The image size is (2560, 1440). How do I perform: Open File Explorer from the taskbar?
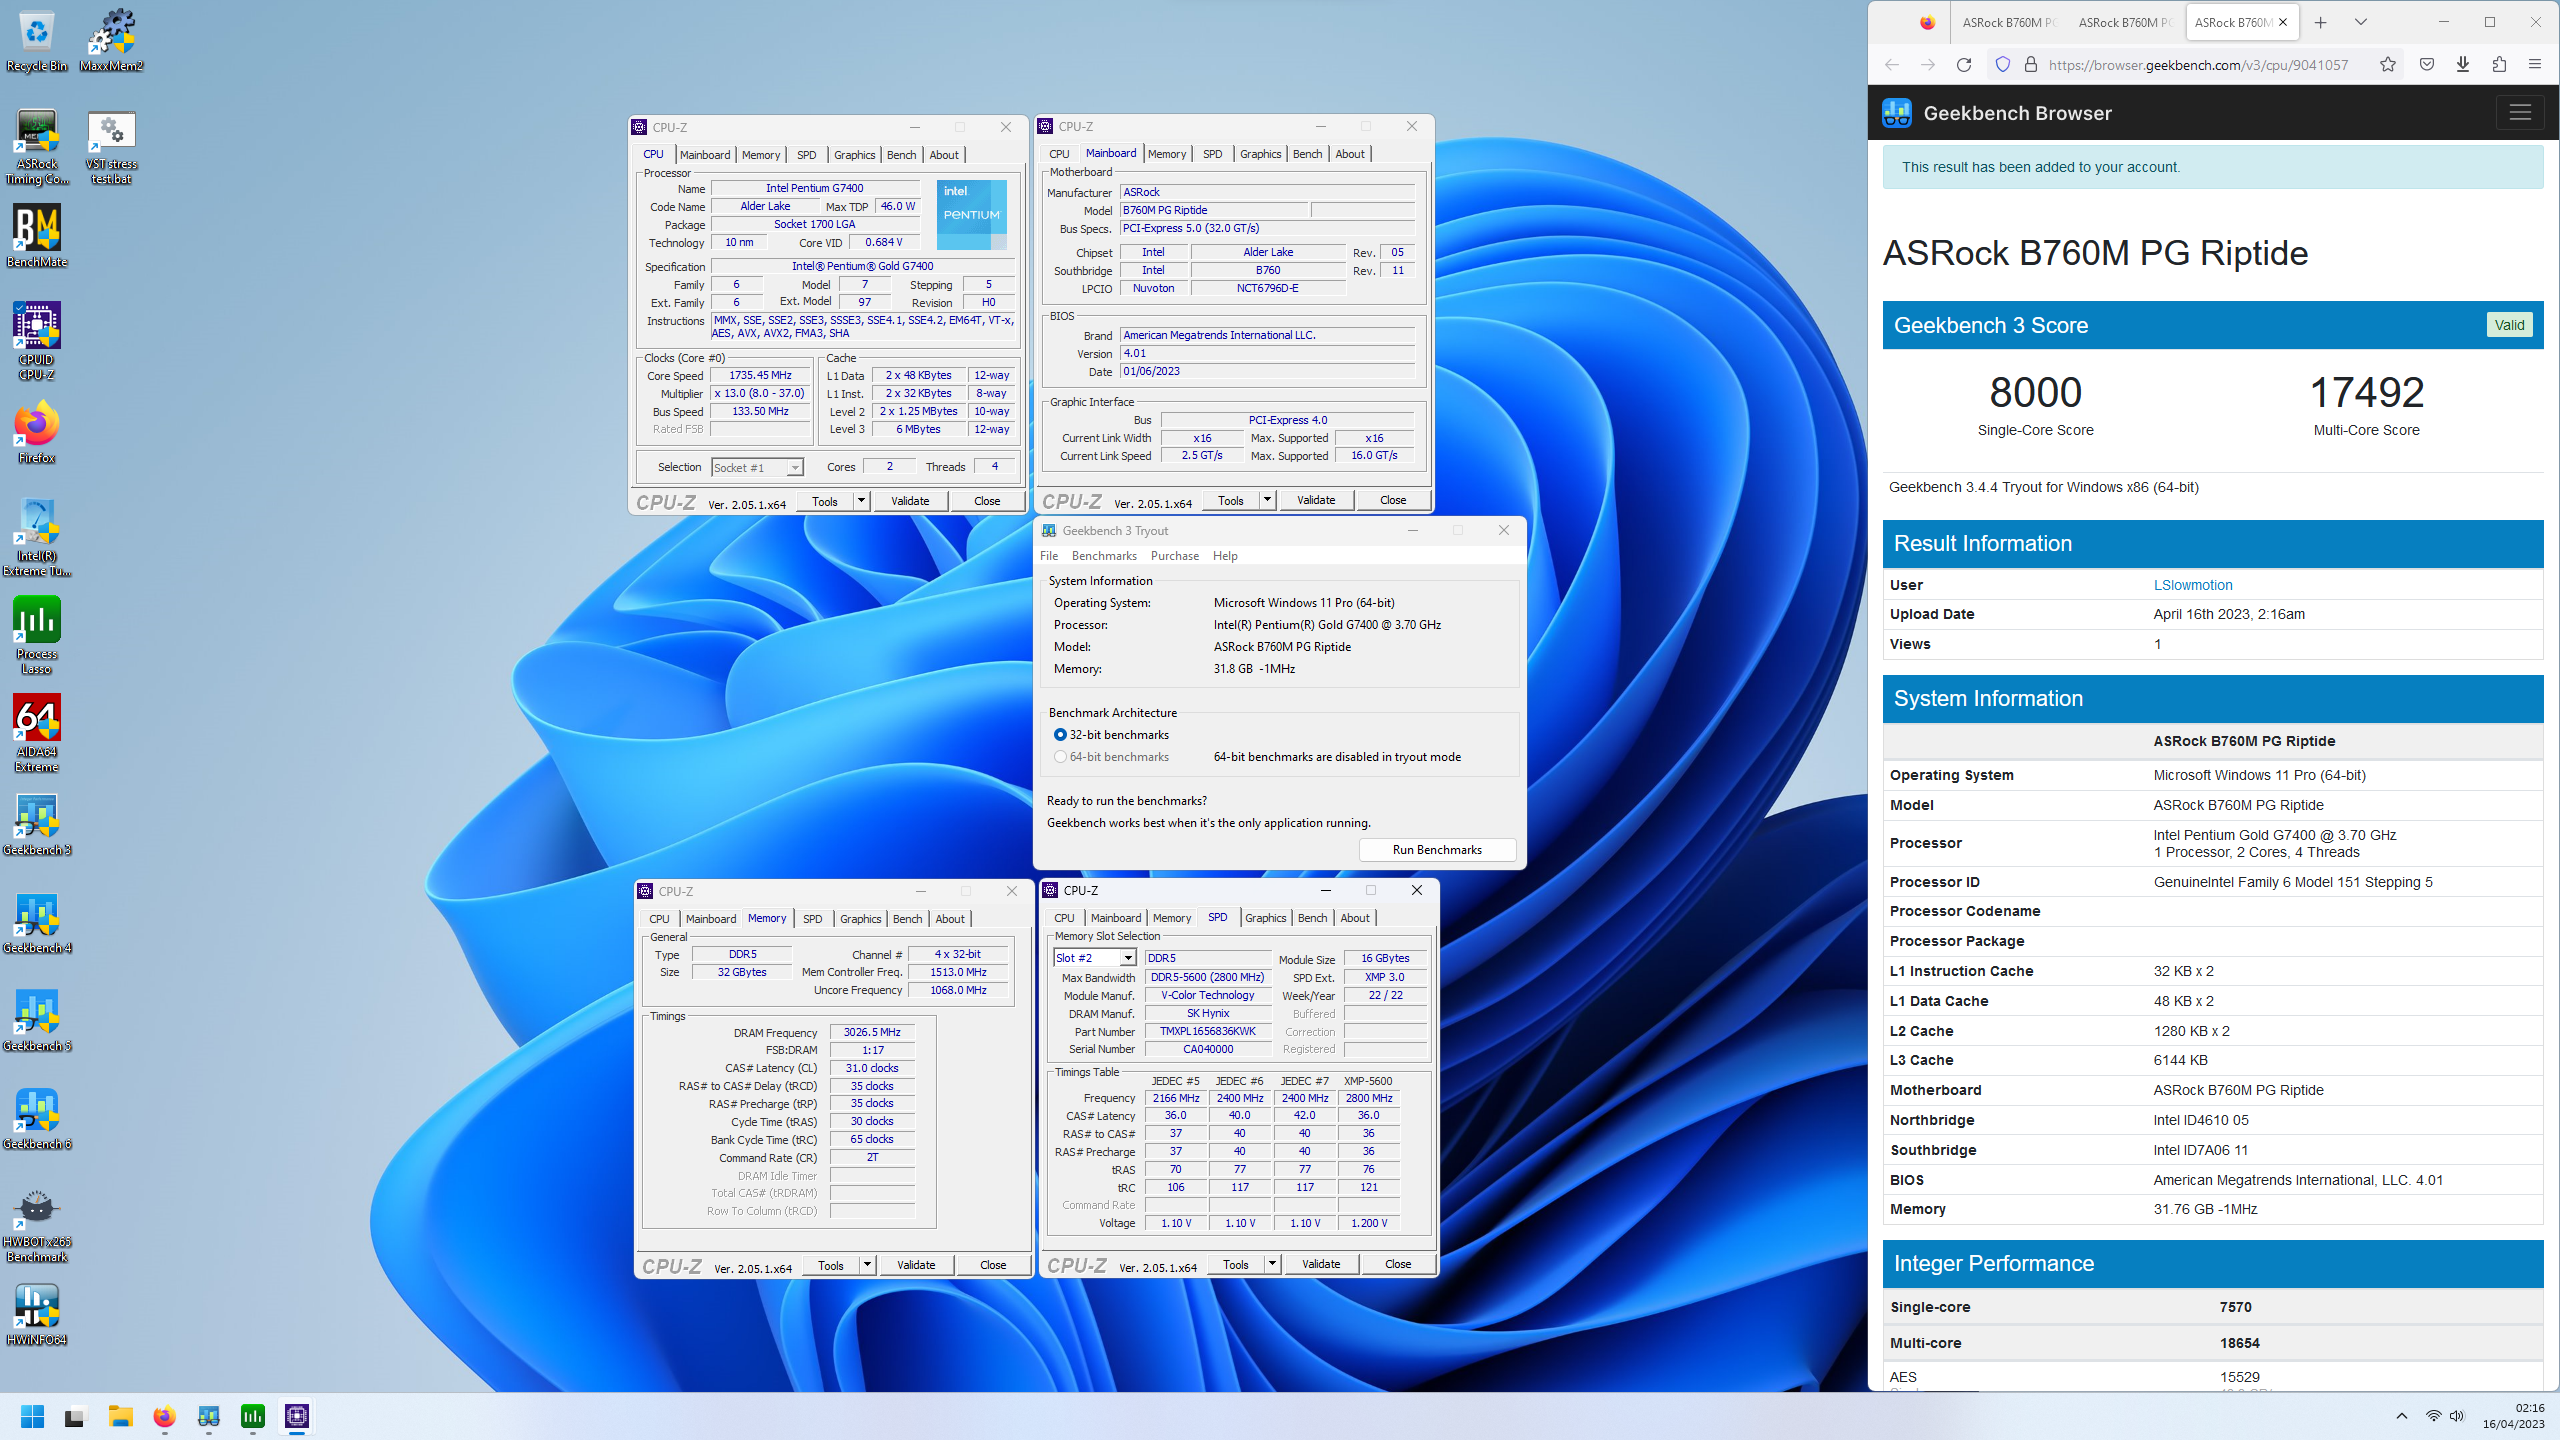pyautogui.click(x=120, y=1416)
